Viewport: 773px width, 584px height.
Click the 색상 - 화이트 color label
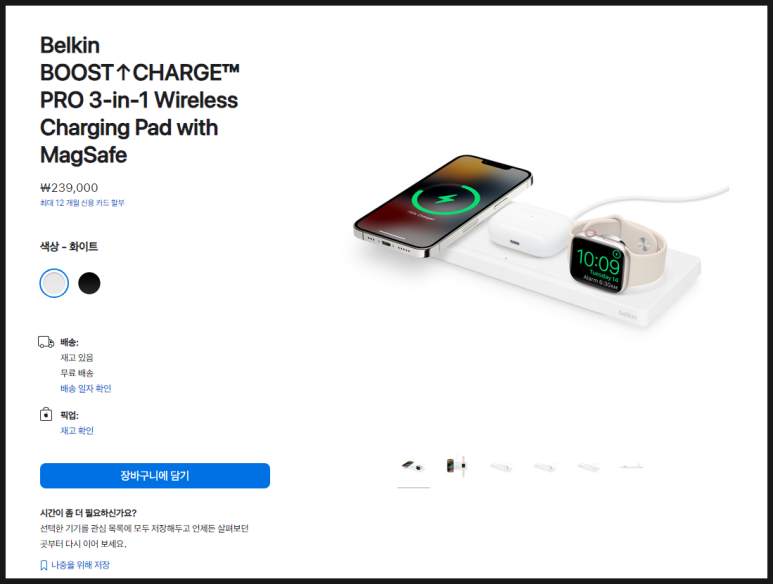[69, 246]
